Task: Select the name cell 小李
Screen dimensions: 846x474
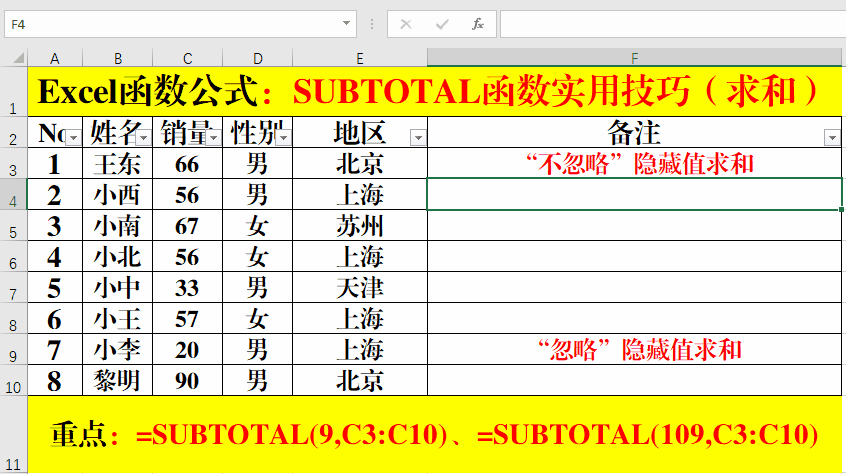Action: click(x=118, y=349)
